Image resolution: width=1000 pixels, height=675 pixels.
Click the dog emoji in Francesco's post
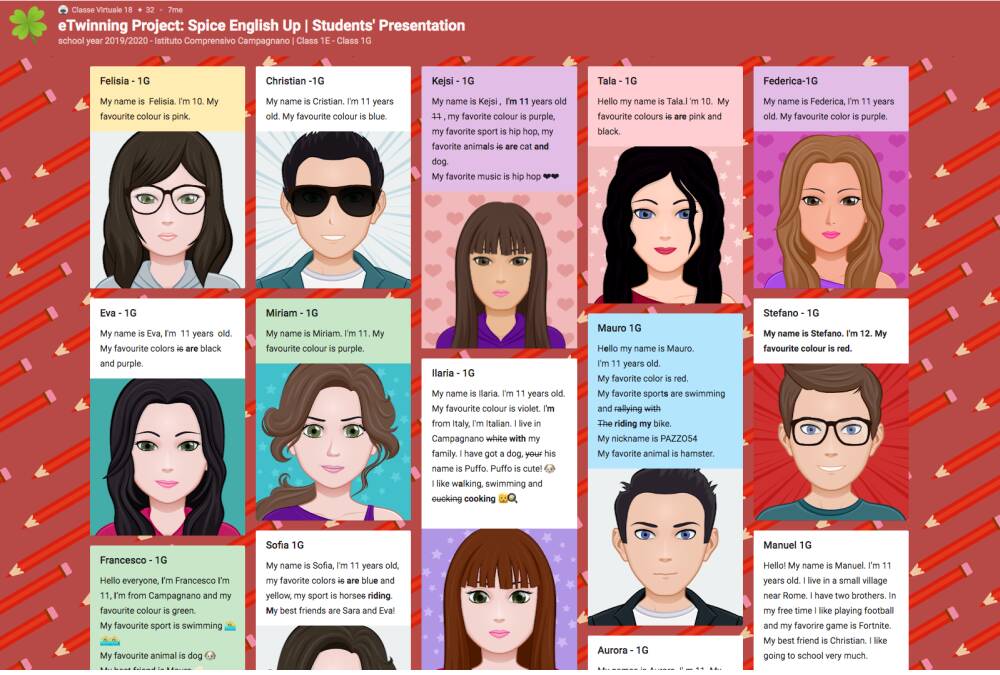click(x=210, y=656)
